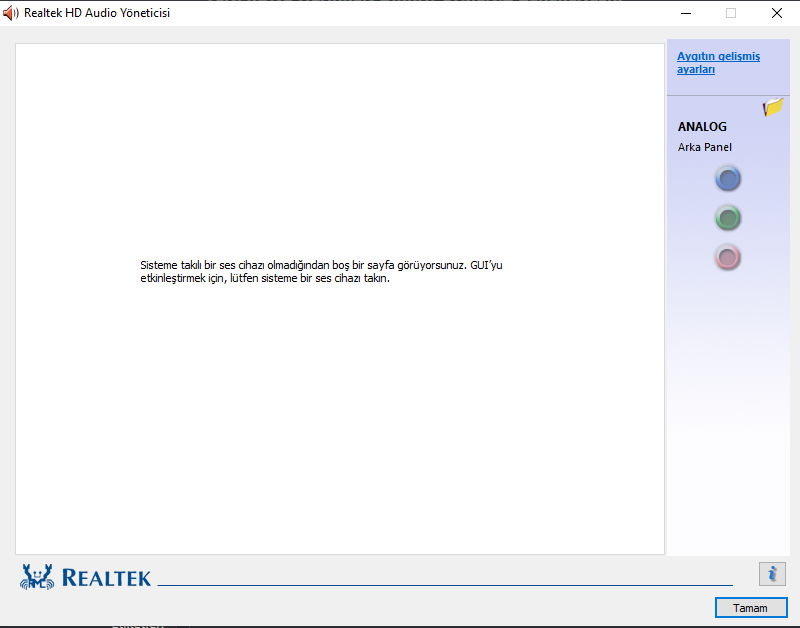Click the Sisteme takılı bir ses cihazı message
This screenshot has width=800, height=628.
(x=321, y=271)
